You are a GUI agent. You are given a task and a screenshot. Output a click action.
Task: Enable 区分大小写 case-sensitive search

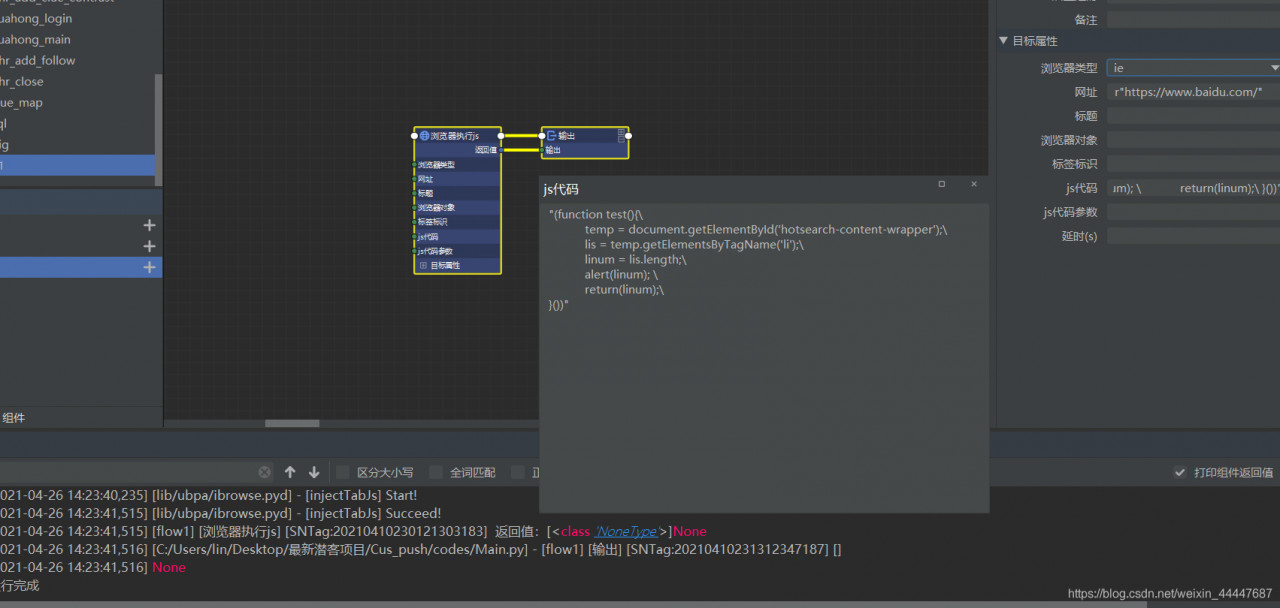pos(343,472)
